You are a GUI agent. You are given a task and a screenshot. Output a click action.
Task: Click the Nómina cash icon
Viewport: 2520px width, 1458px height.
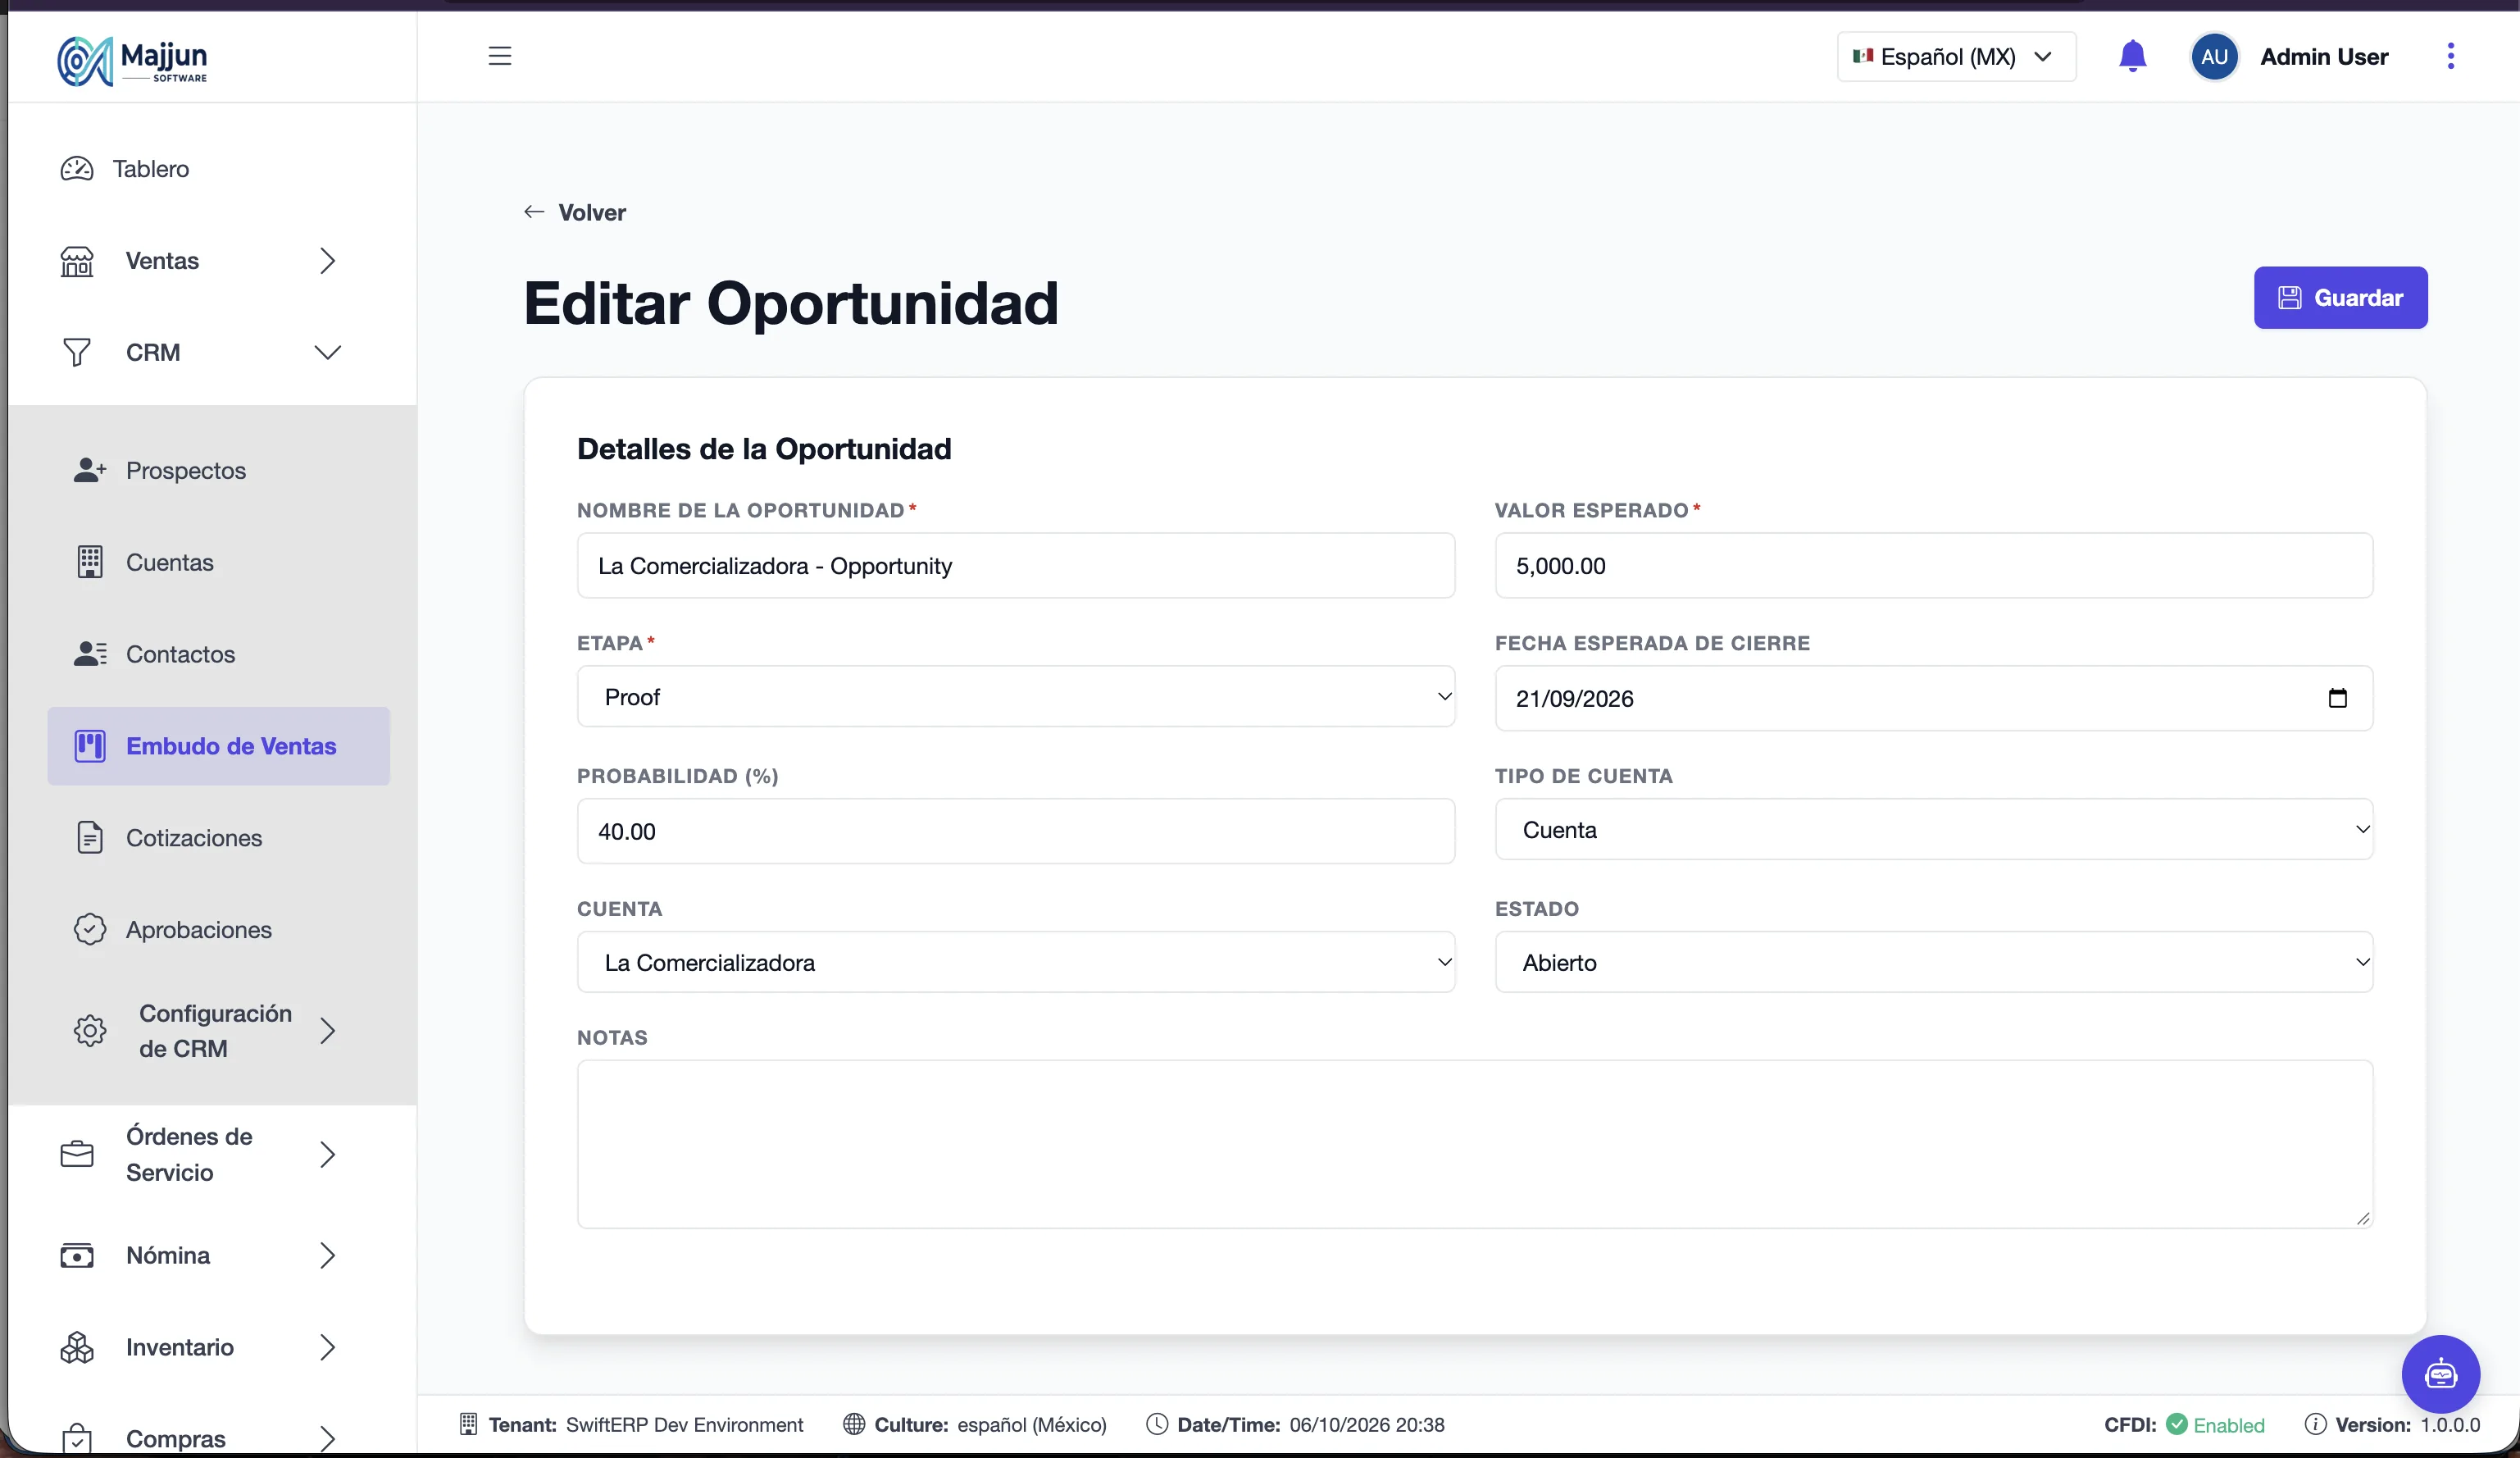pyautogui.click(x=77, y=1256)
